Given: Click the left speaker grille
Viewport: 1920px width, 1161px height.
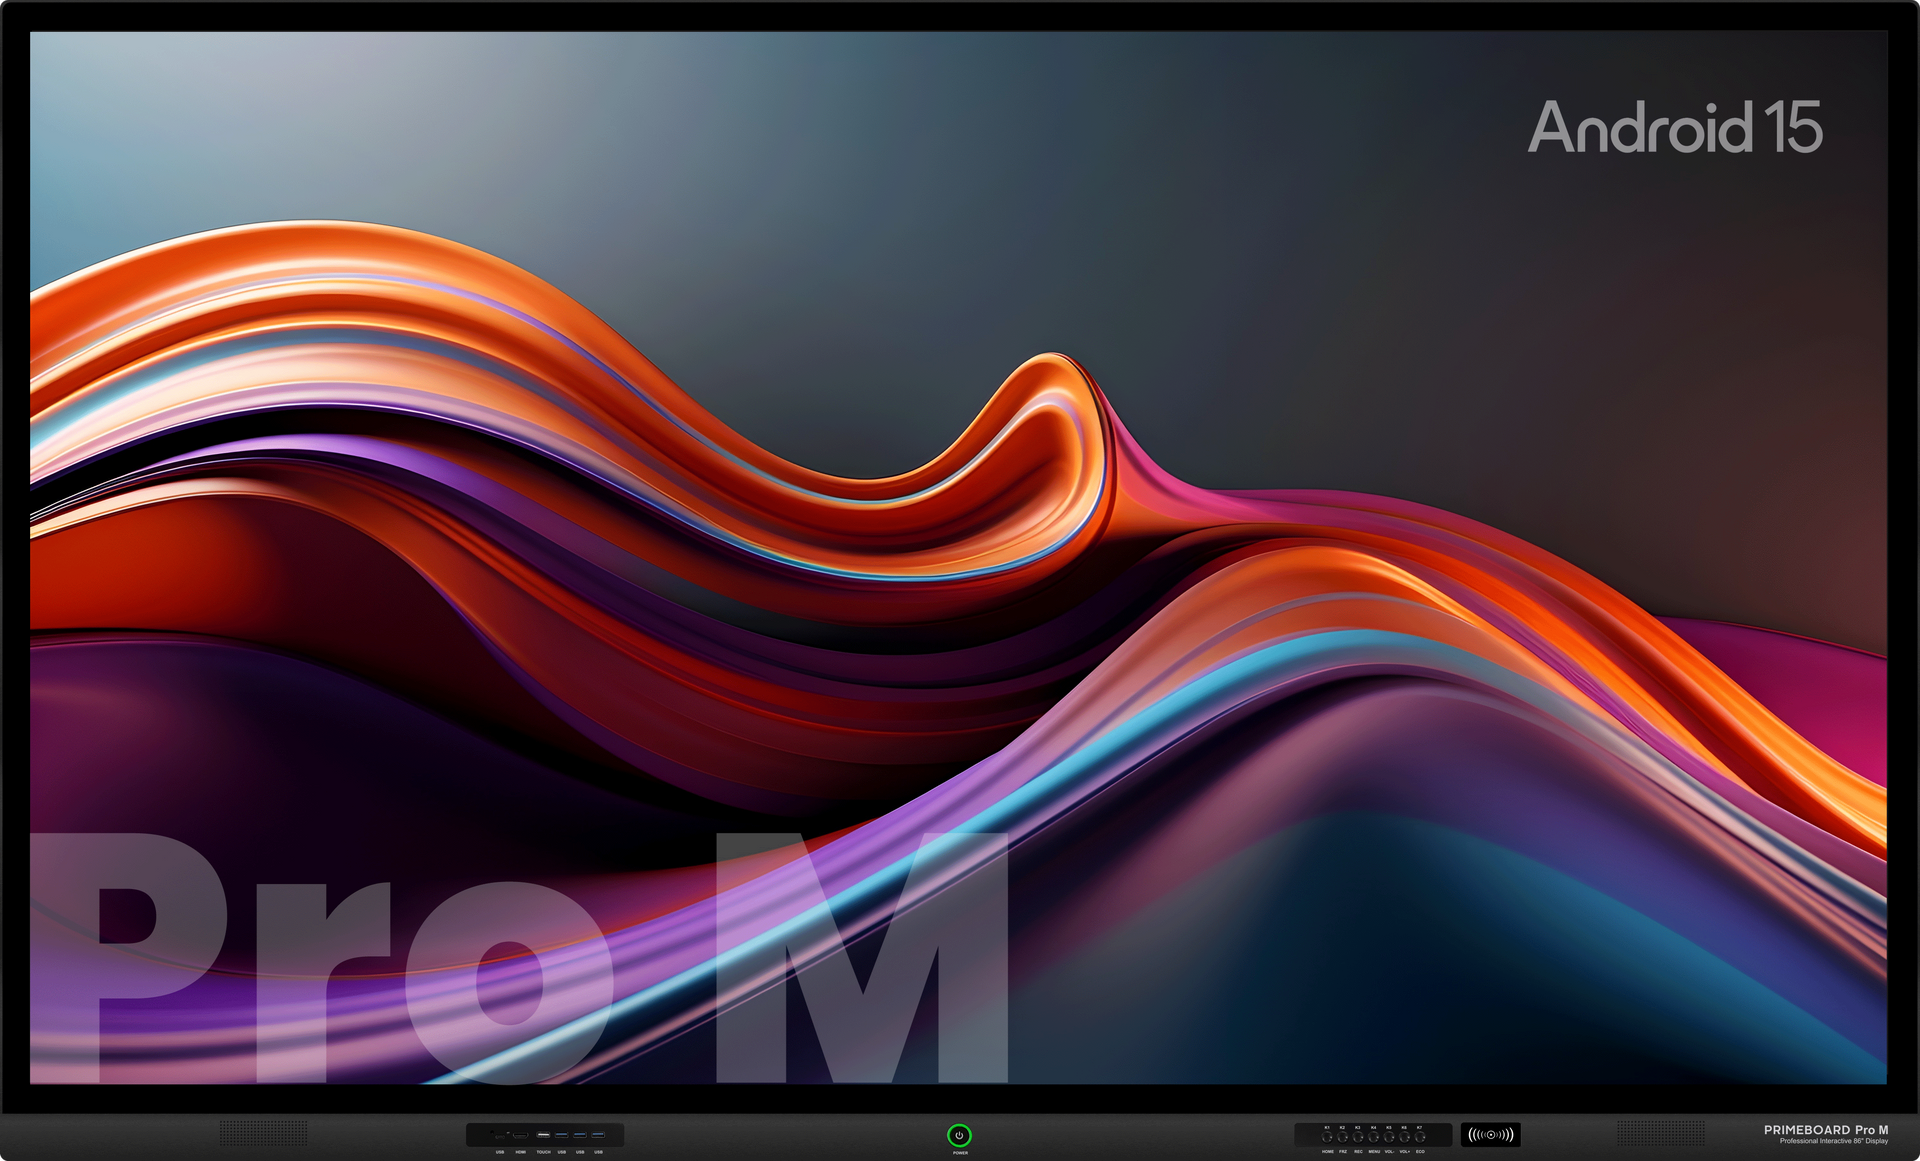Looking at the screenshot, I should coord(264,1133).
